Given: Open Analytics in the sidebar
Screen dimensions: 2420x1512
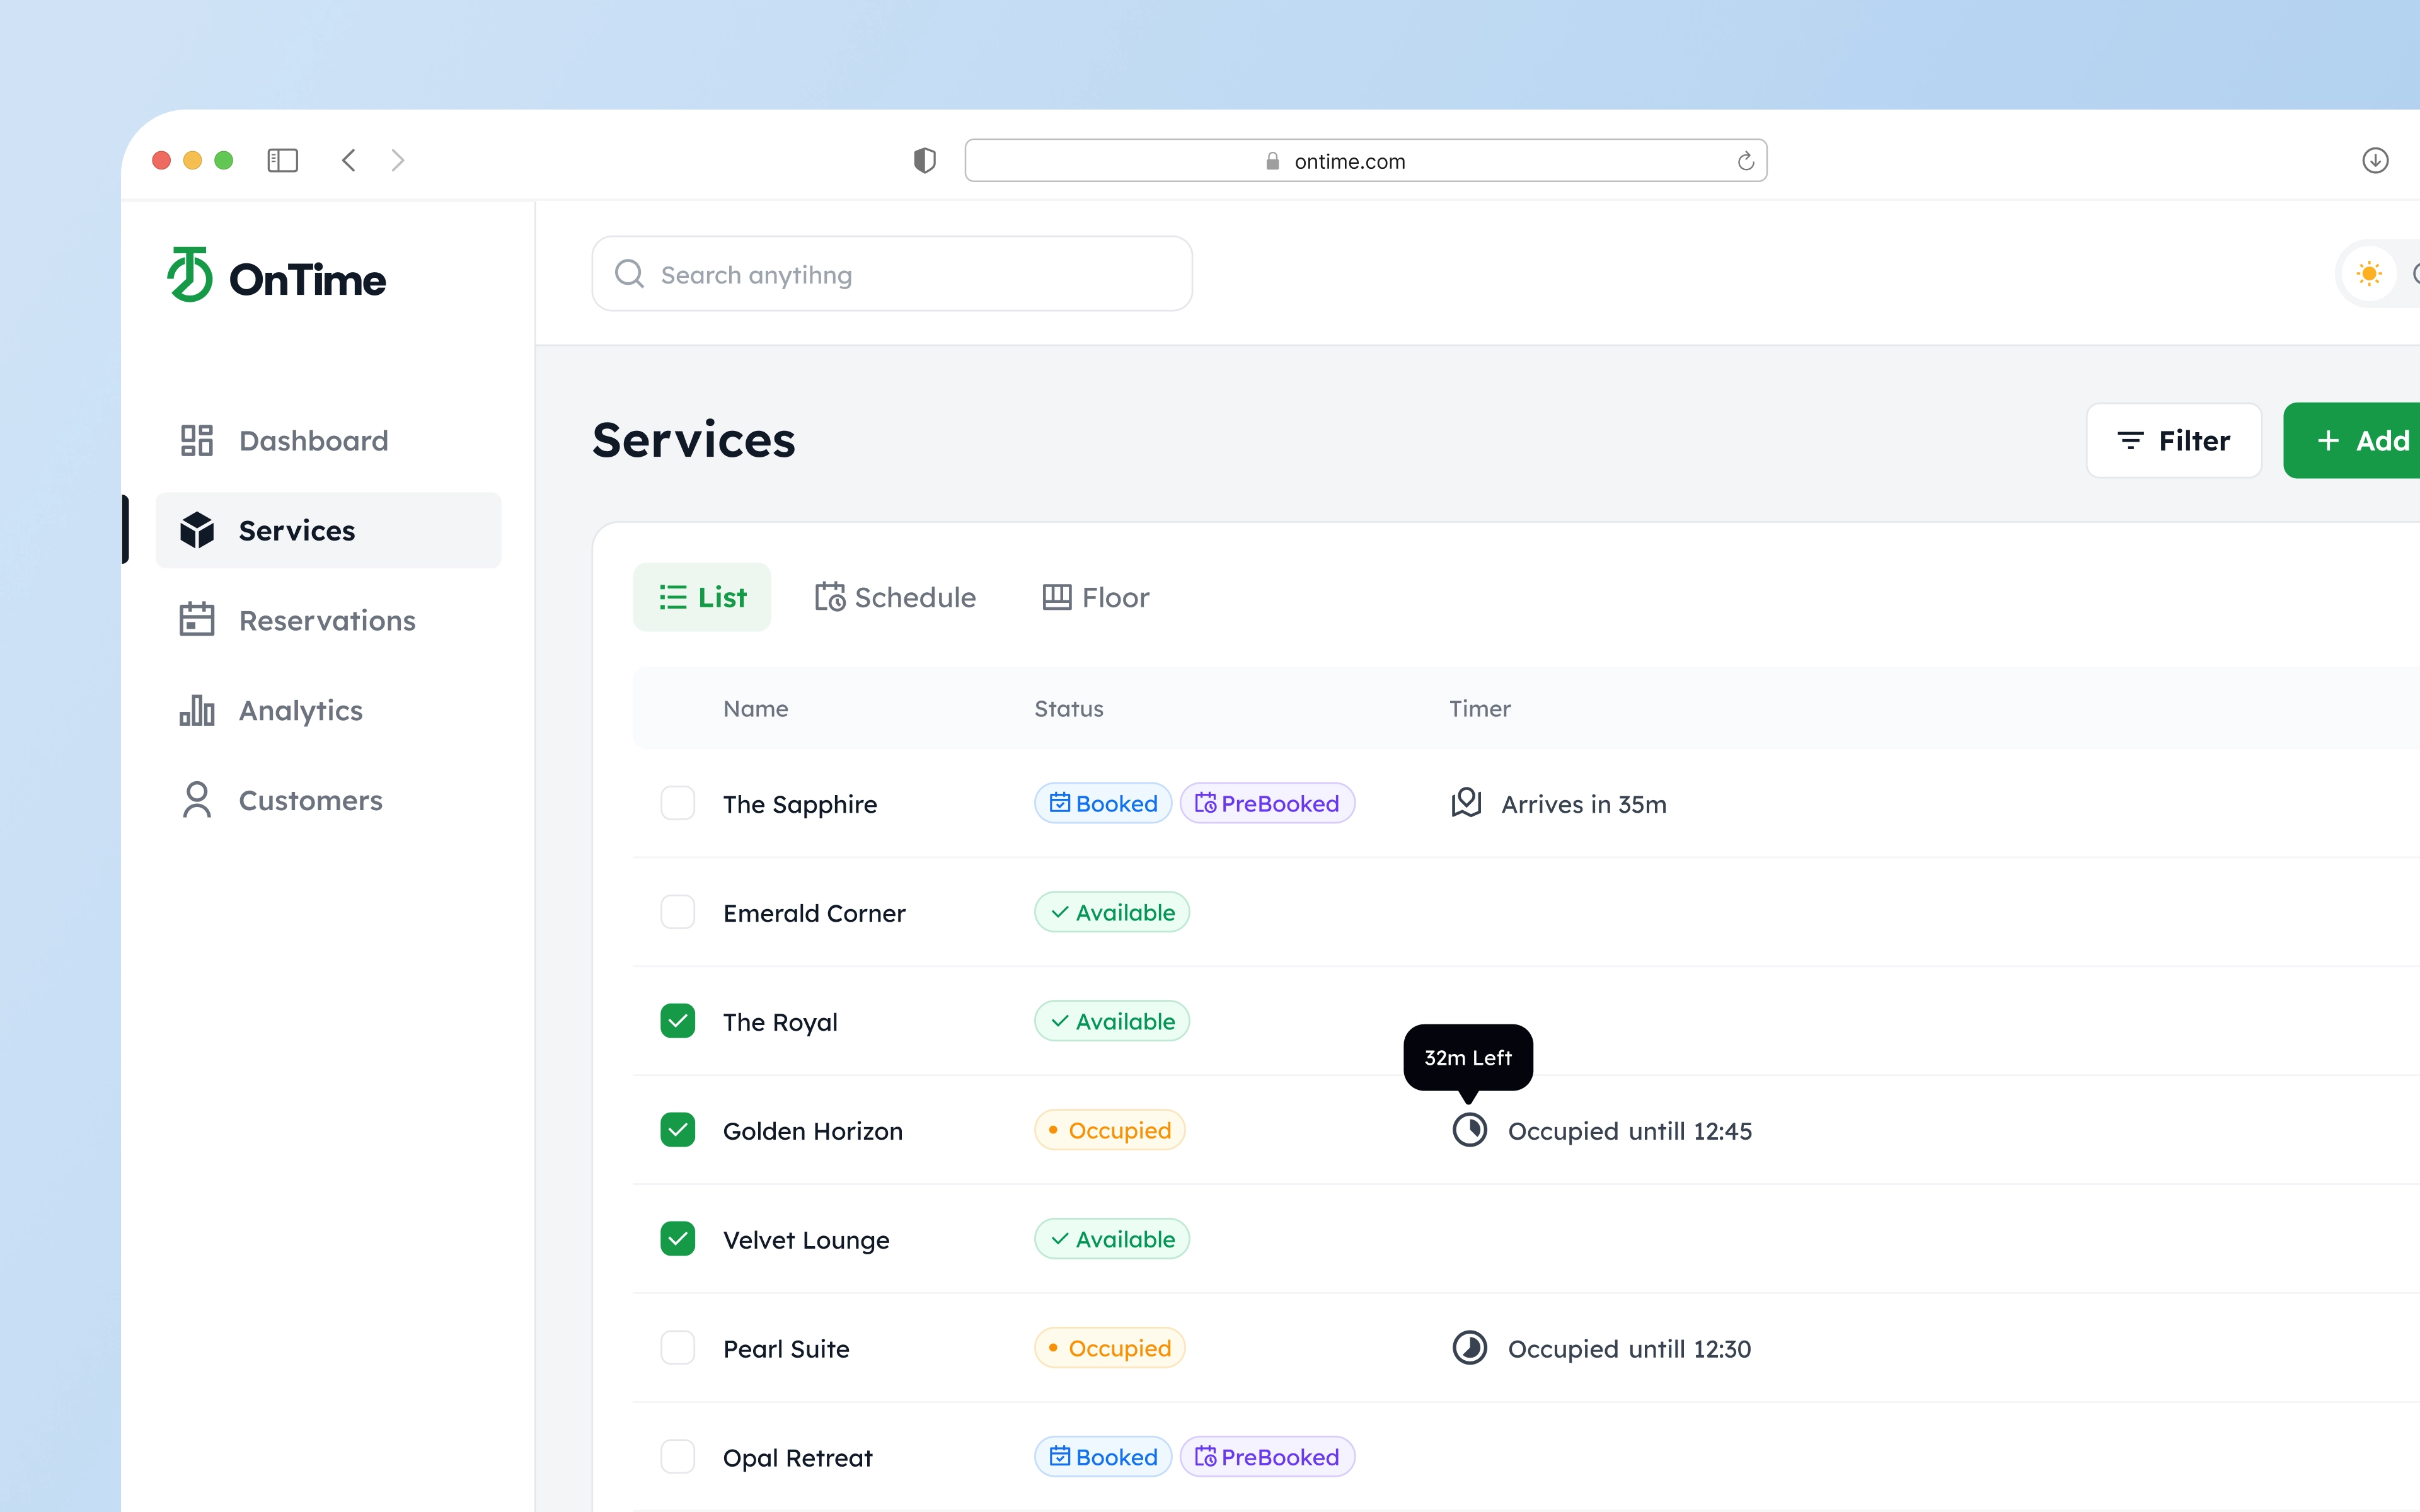Looking at the screenshot, I should [328, 710].
